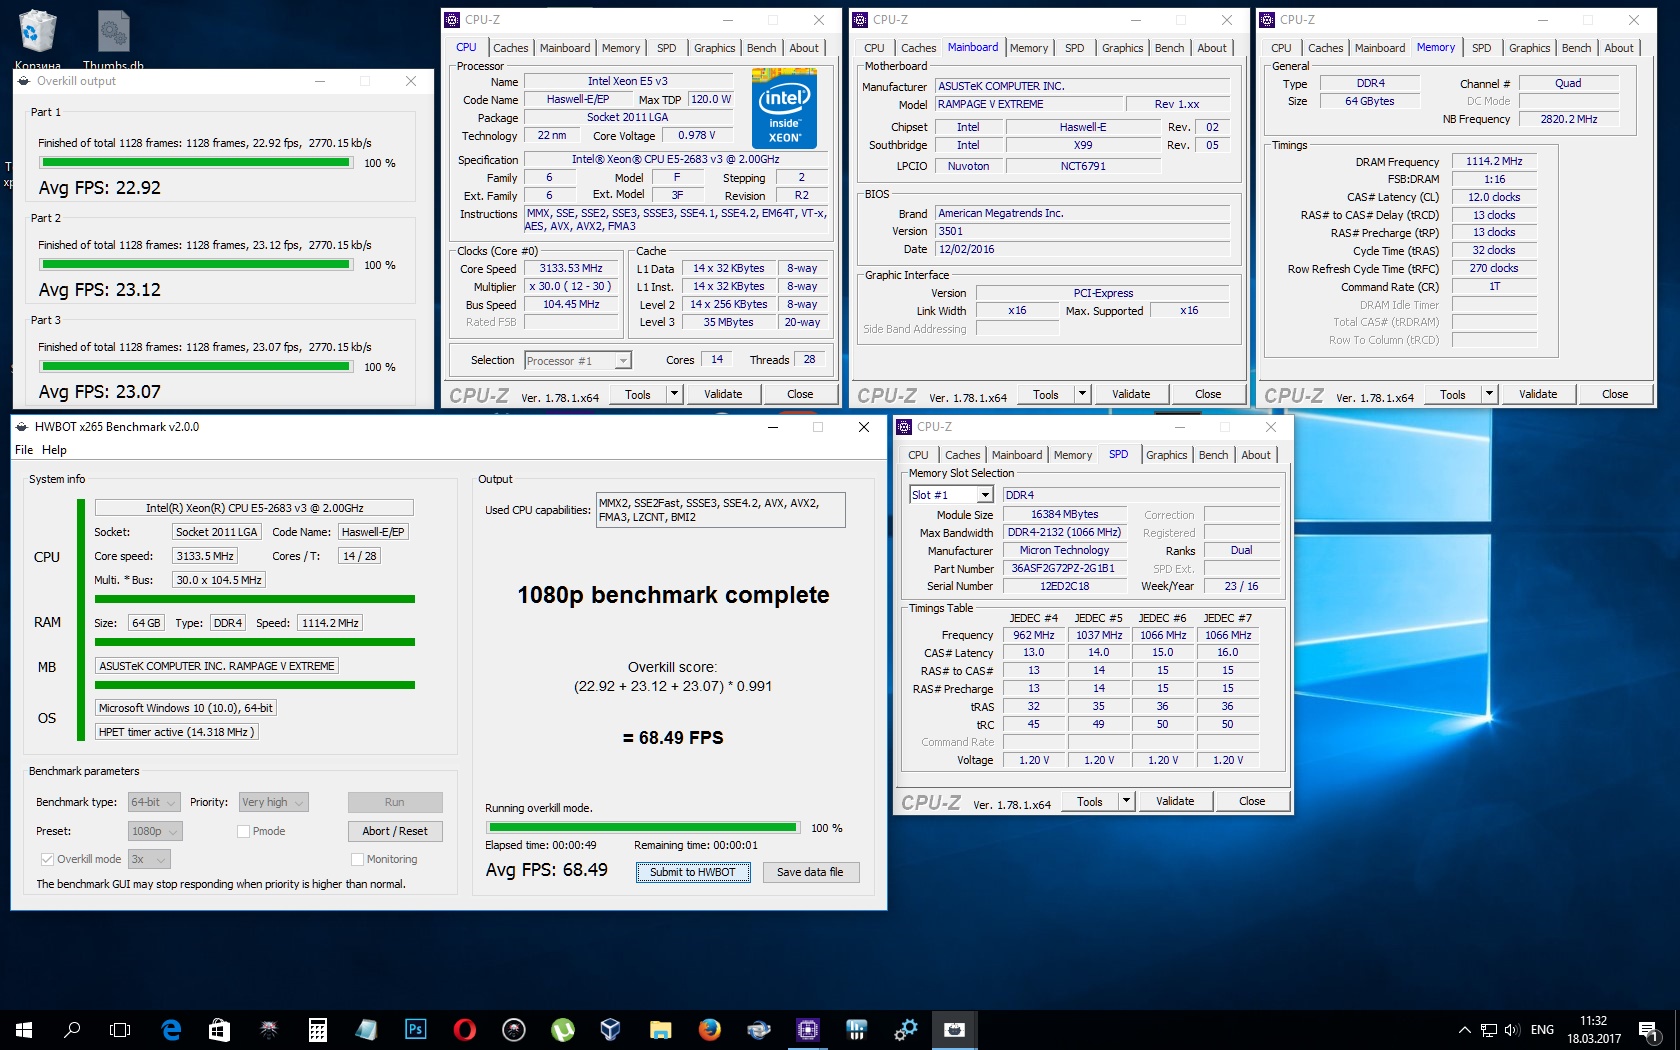Open Preset 1080p dropdown
This screenshot has width=1680, height=1050.
155,831
